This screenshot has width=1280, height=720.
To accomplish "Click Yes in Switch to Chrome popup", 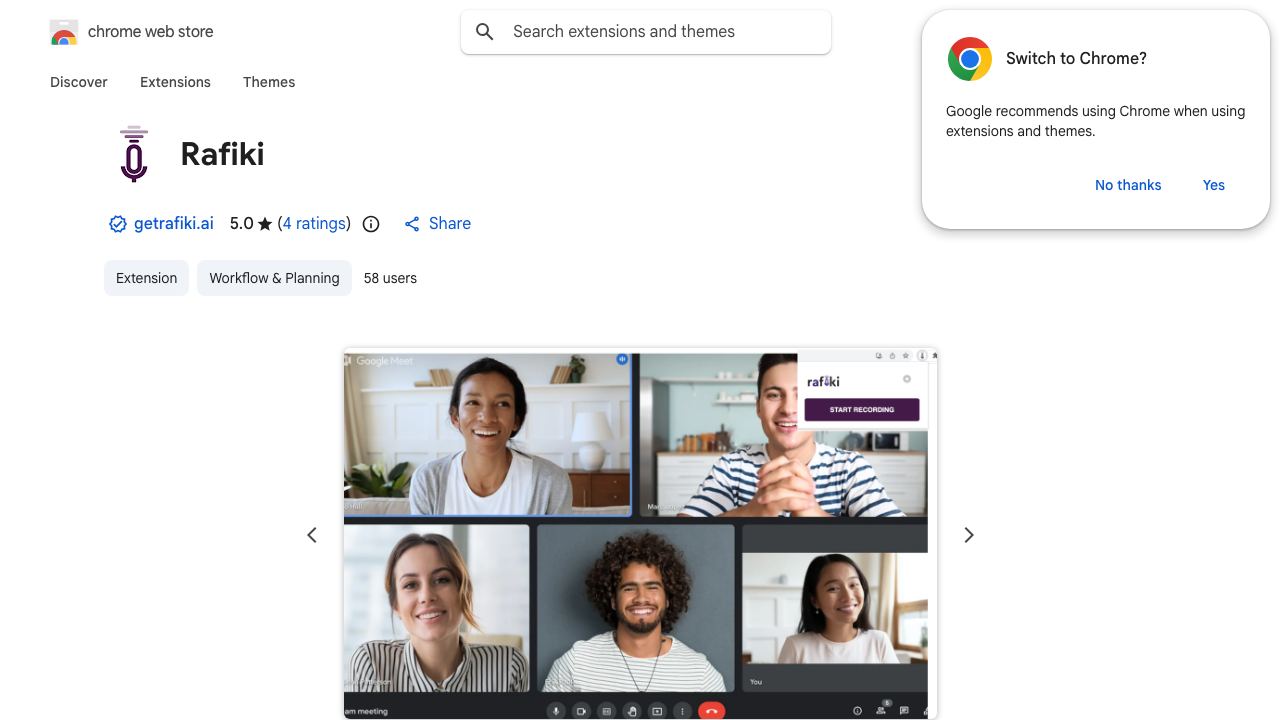I will tap(1214, 185).
